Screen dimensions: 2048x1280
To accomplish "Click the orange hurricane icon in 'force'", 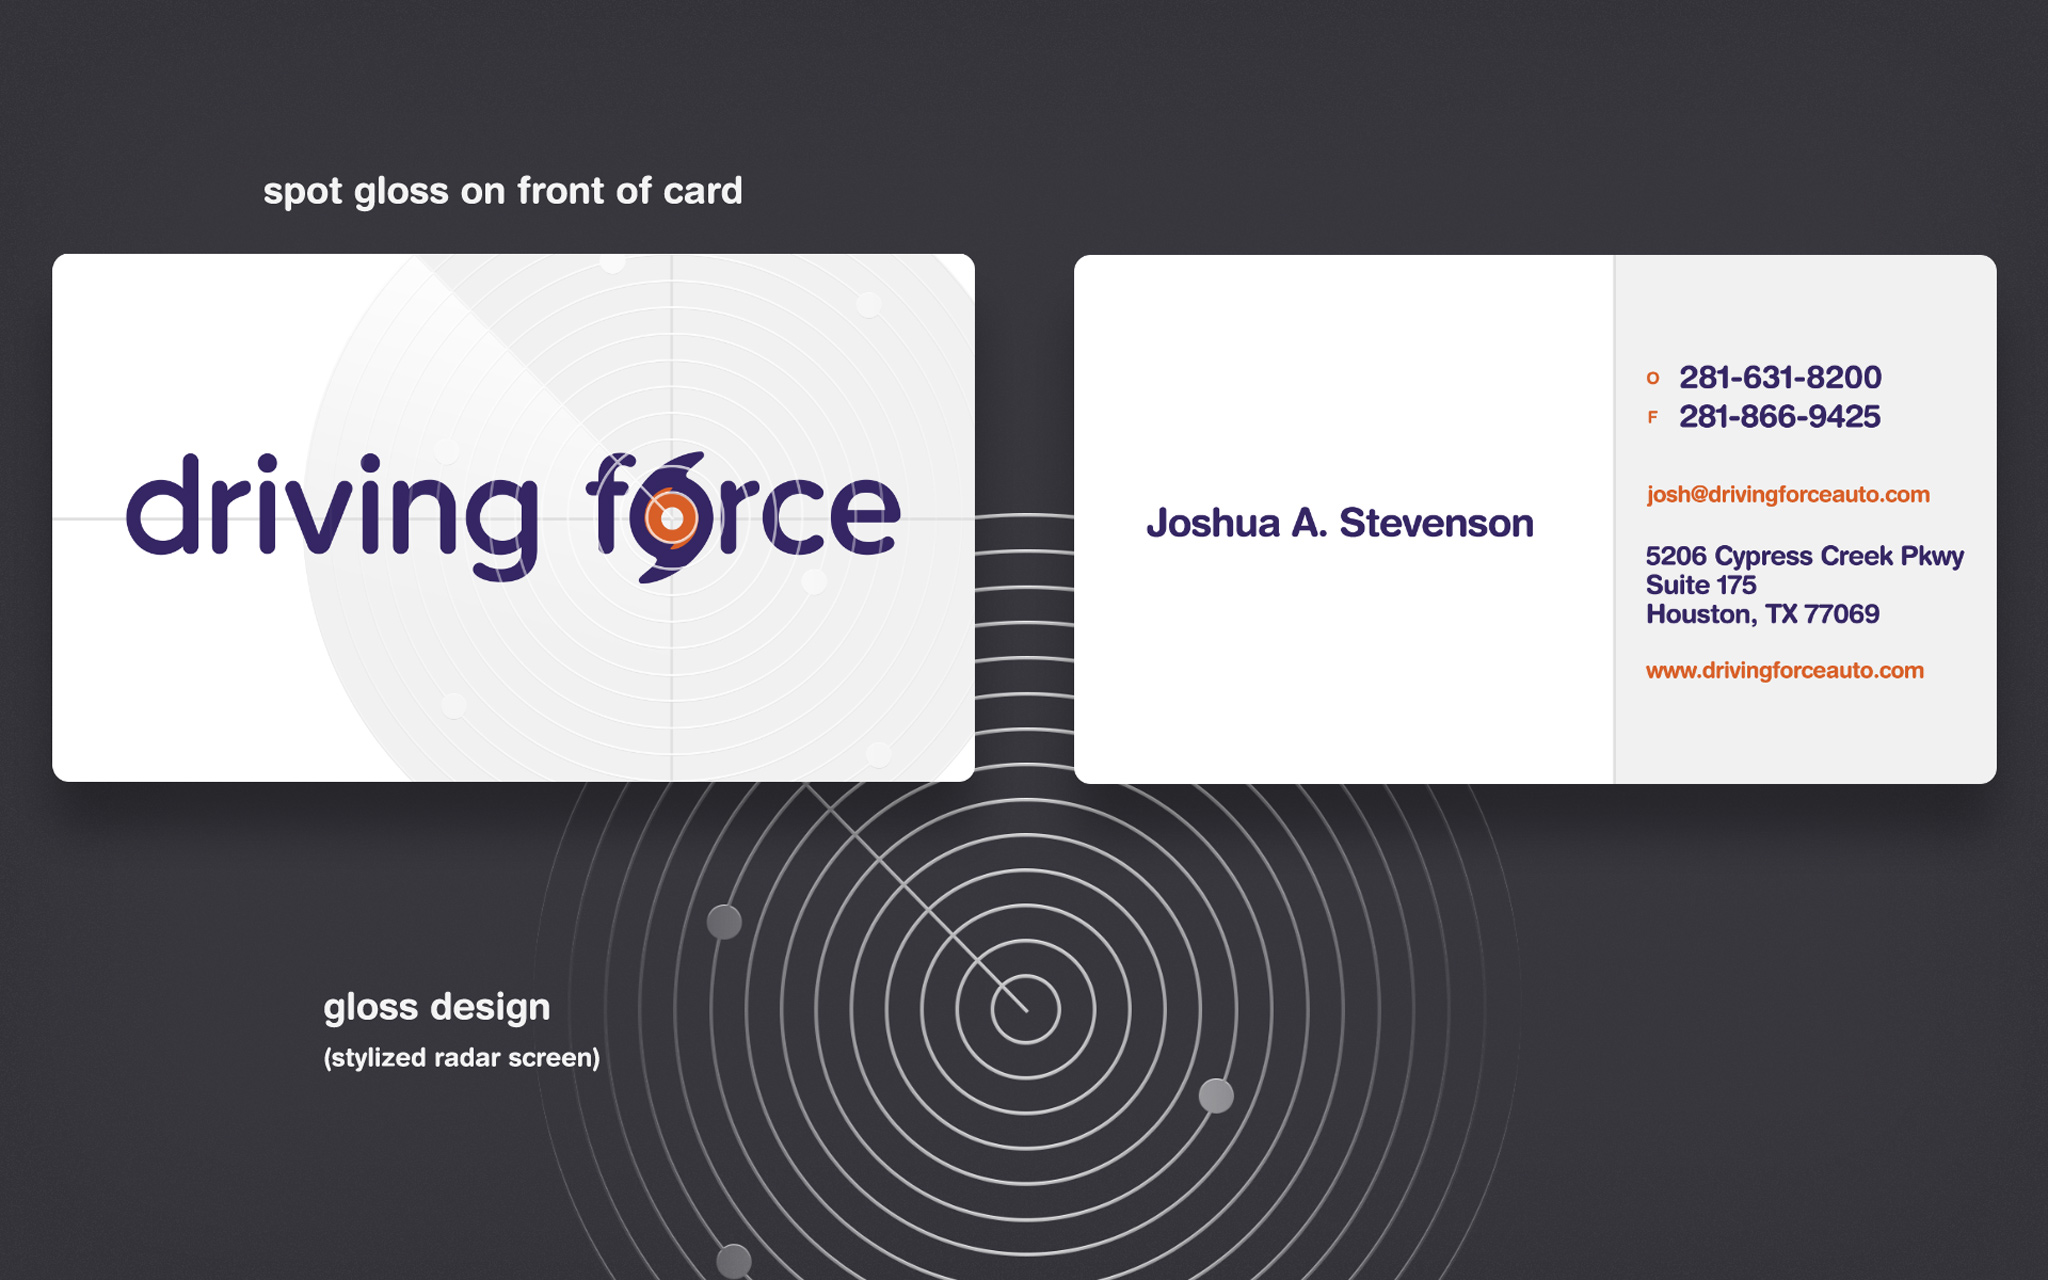I will [x=671, y=517].
